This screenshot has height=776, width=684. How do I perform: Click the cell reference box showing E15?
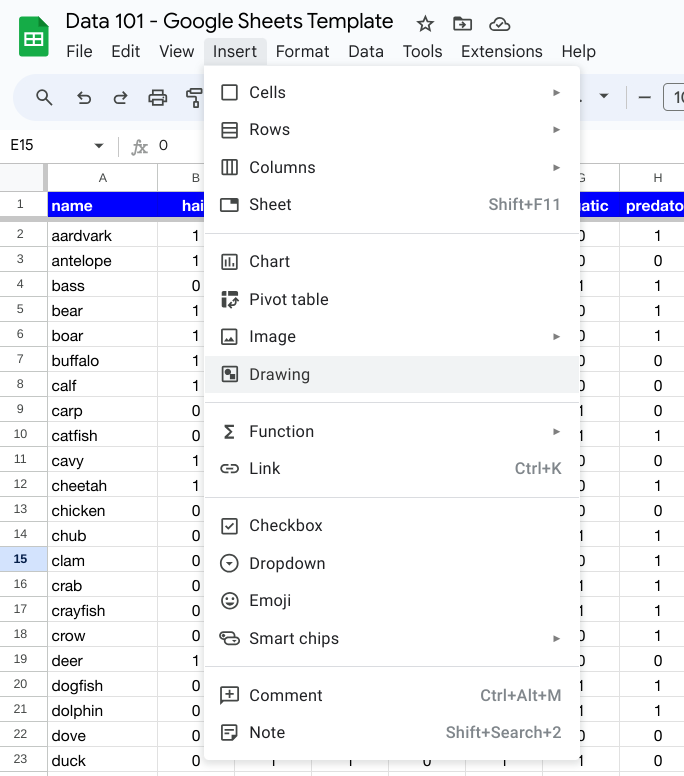pyautogui.click(x=45, y=146)
